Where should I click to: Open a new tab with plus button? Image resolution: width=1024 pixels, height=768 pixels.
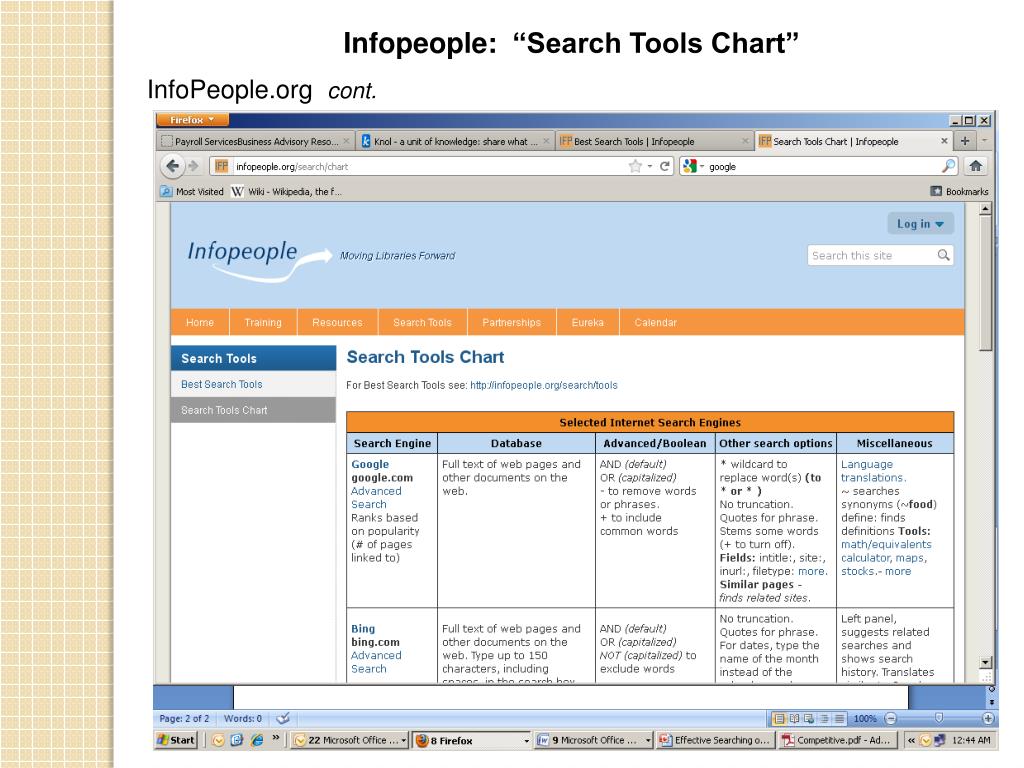[x=965, y=140]
